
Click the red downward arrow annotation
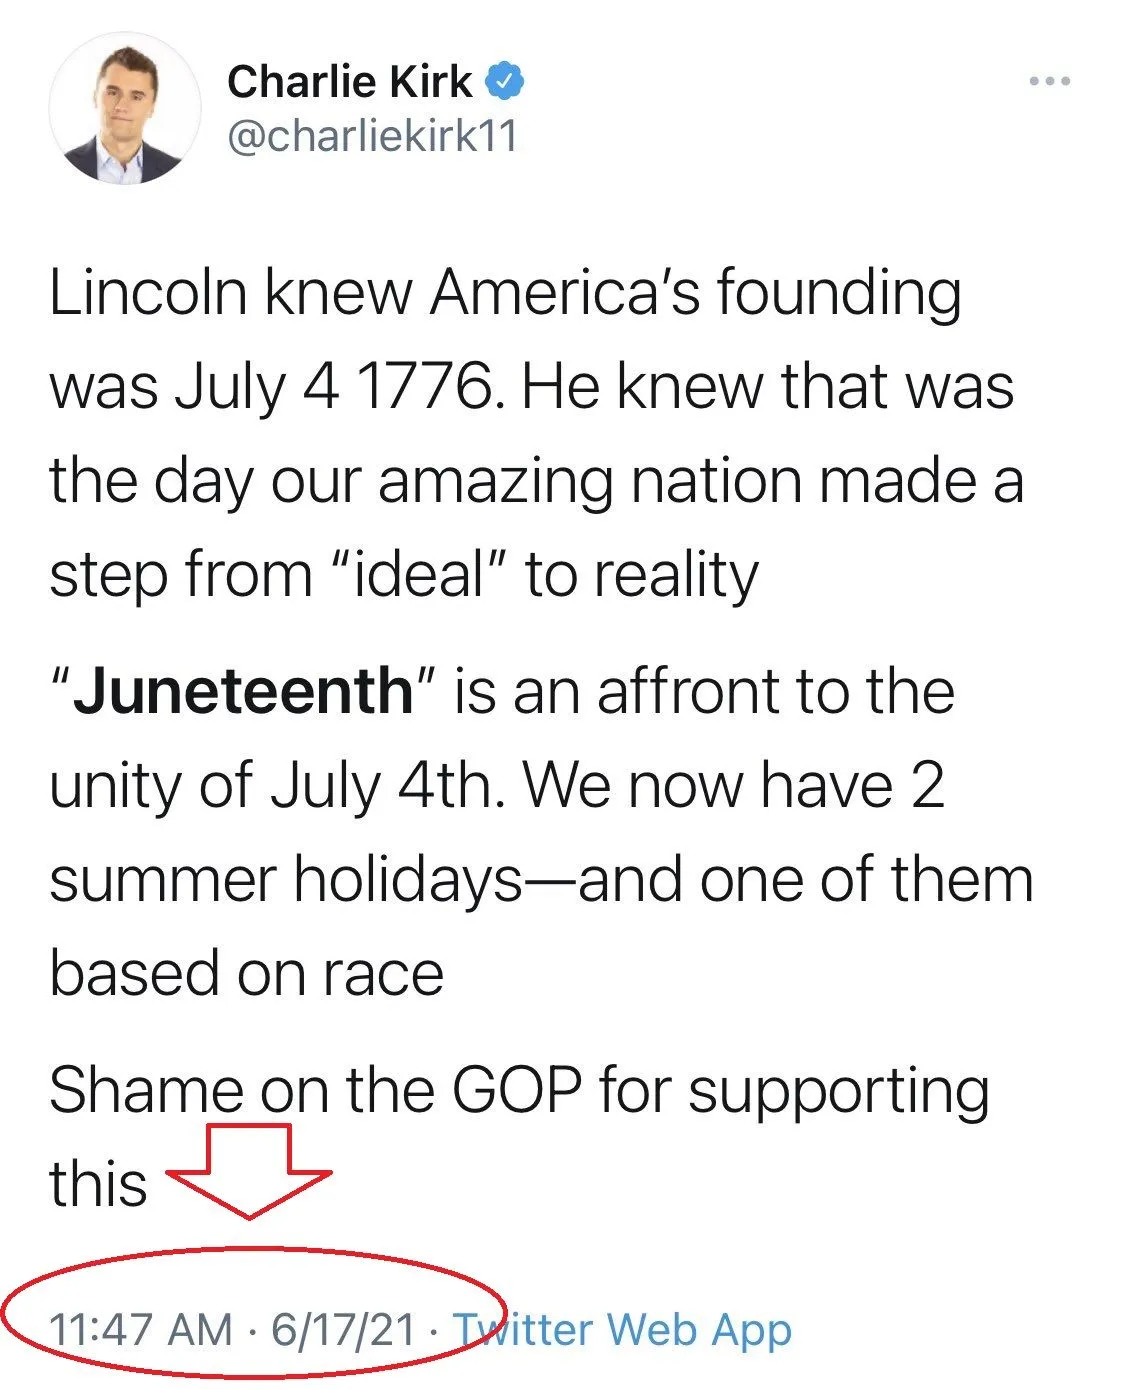[249, 1168]
